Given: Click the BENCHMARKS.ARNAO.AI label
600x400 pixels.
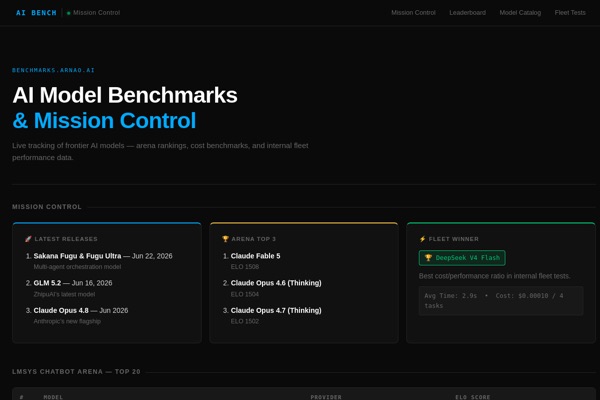Looking at the screenshot, I should tap(53, 70).
